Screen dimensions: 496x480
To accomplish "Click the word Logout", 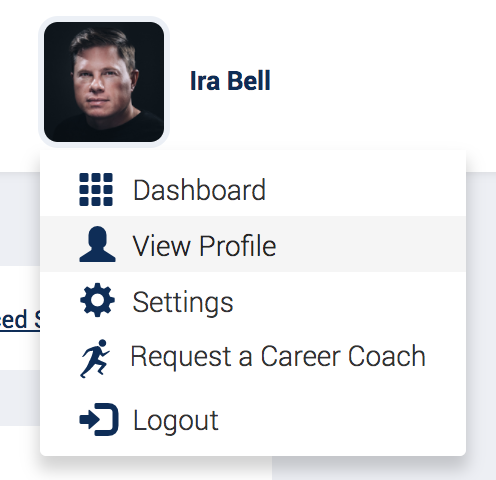I will coord(176,421).
